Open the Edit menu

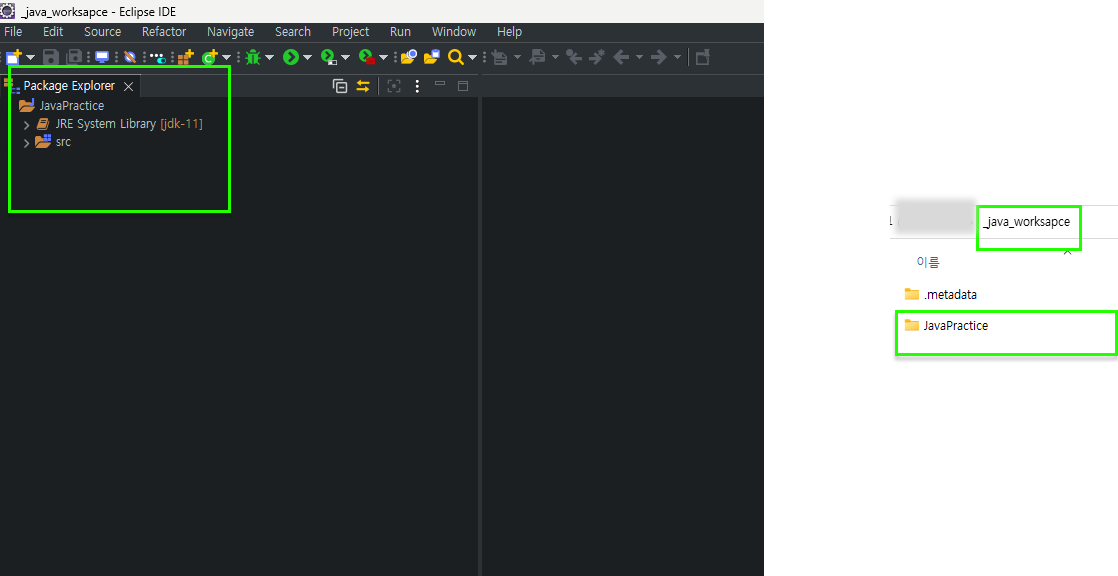[x=53, y=31]
